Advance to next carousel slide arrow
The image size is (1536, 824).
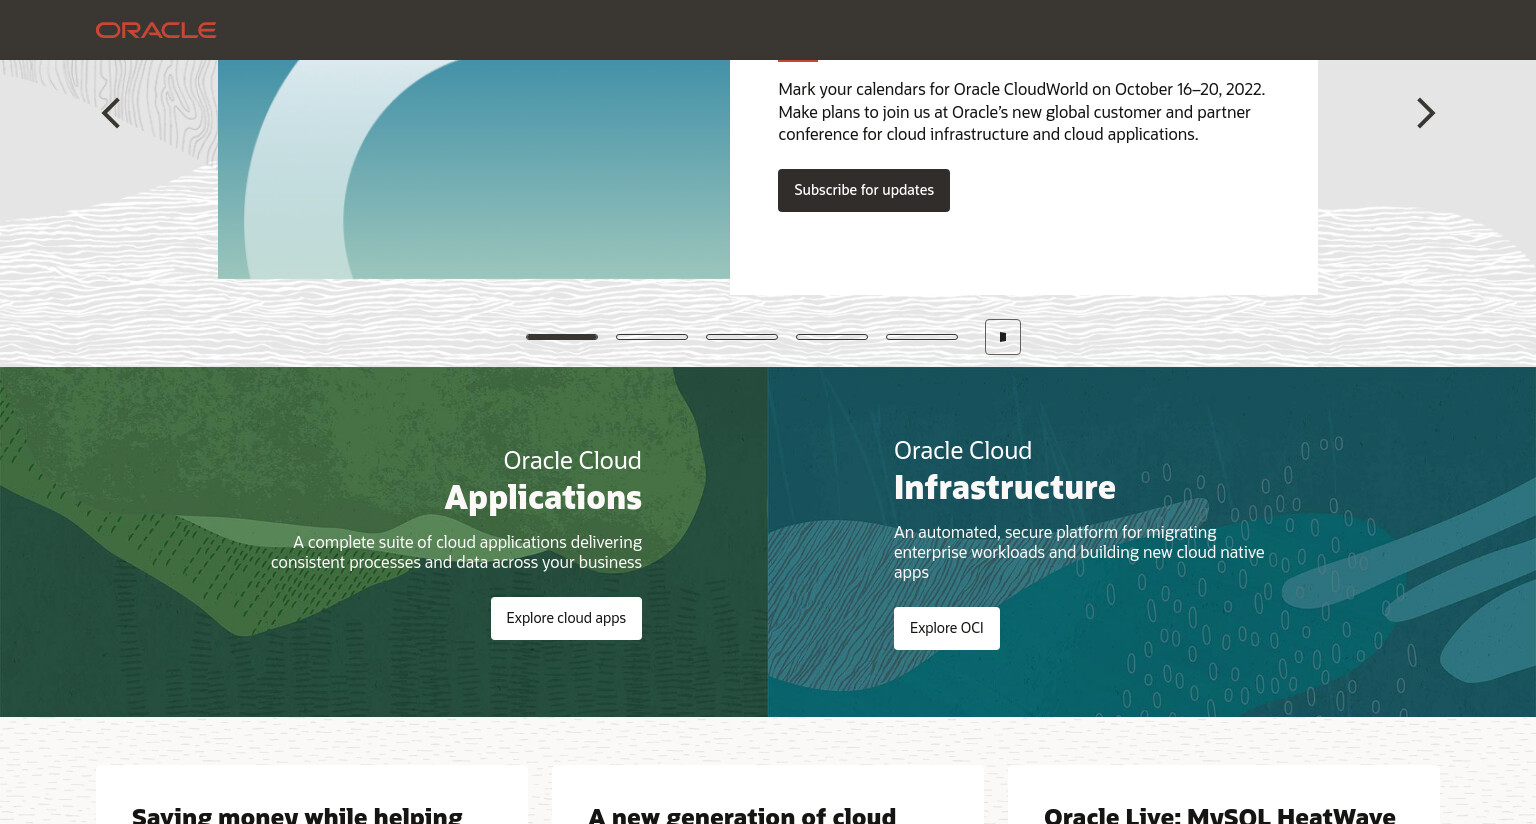1425,113
